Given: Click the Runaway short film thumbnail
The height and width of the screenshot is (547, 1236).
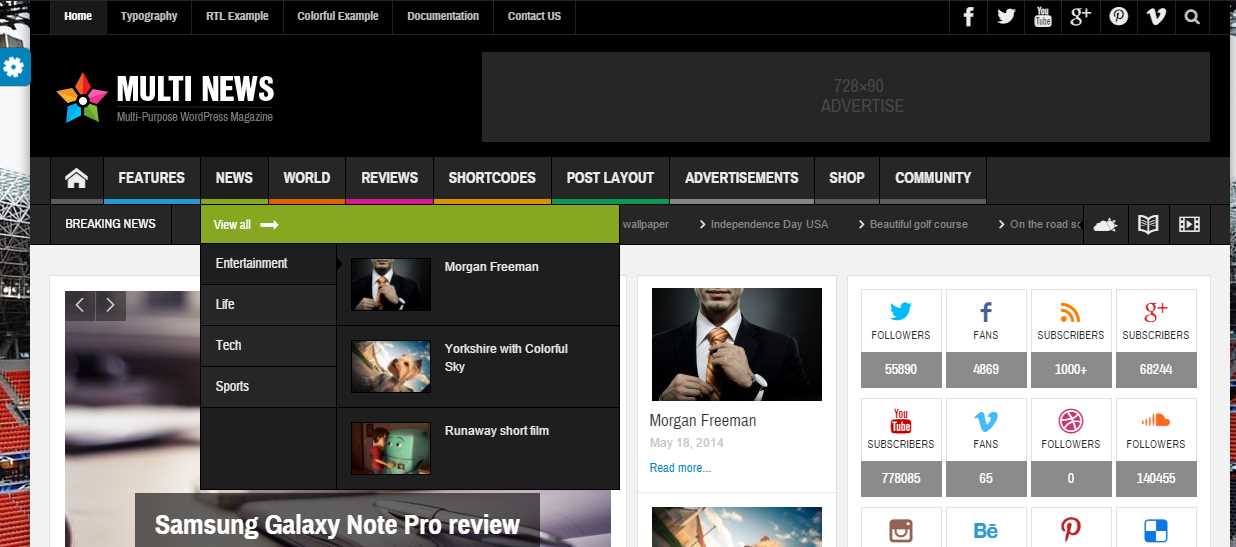Looking at the screenshot, I should click(391, 448).
